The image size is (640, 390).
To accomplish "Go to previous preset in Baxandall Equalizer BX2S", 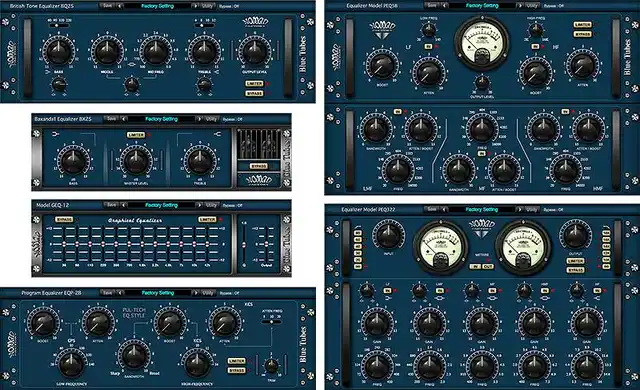I will [x=124, y=119].
